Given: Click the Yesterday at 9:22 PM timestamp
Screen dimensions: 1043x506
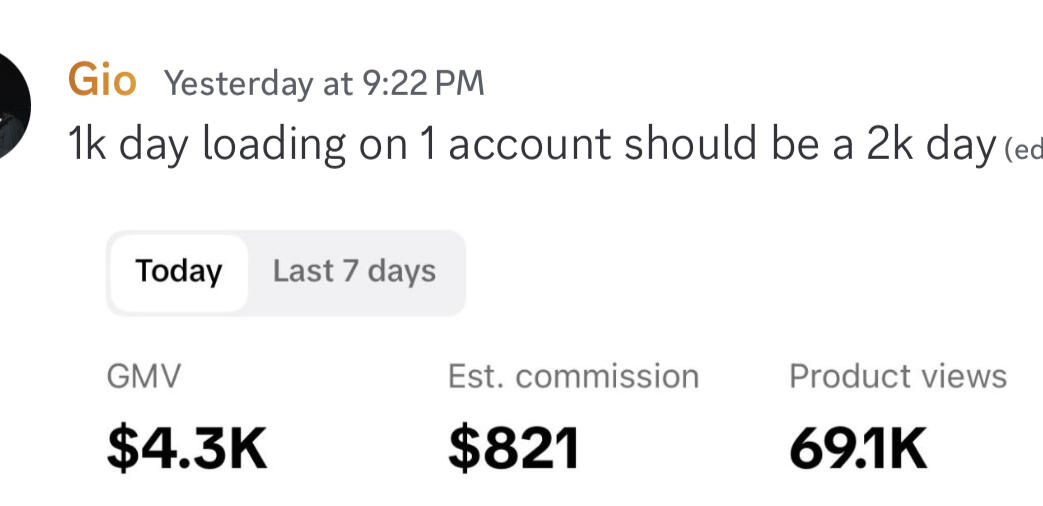Looking at the screenshot, I should (324, 83).
